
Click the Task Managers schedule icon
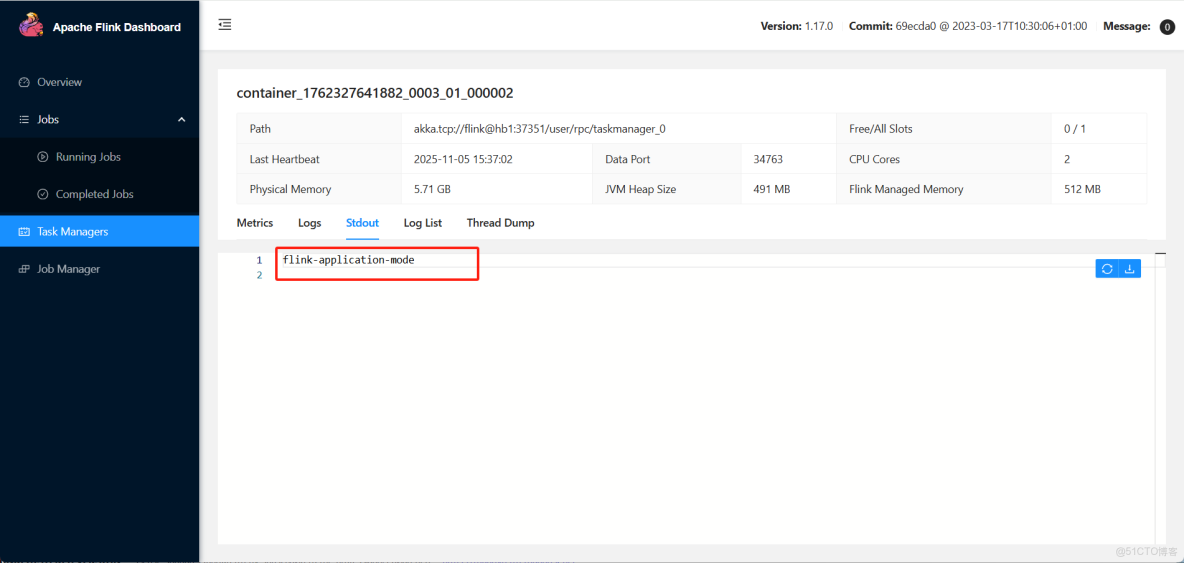[23, 232]
